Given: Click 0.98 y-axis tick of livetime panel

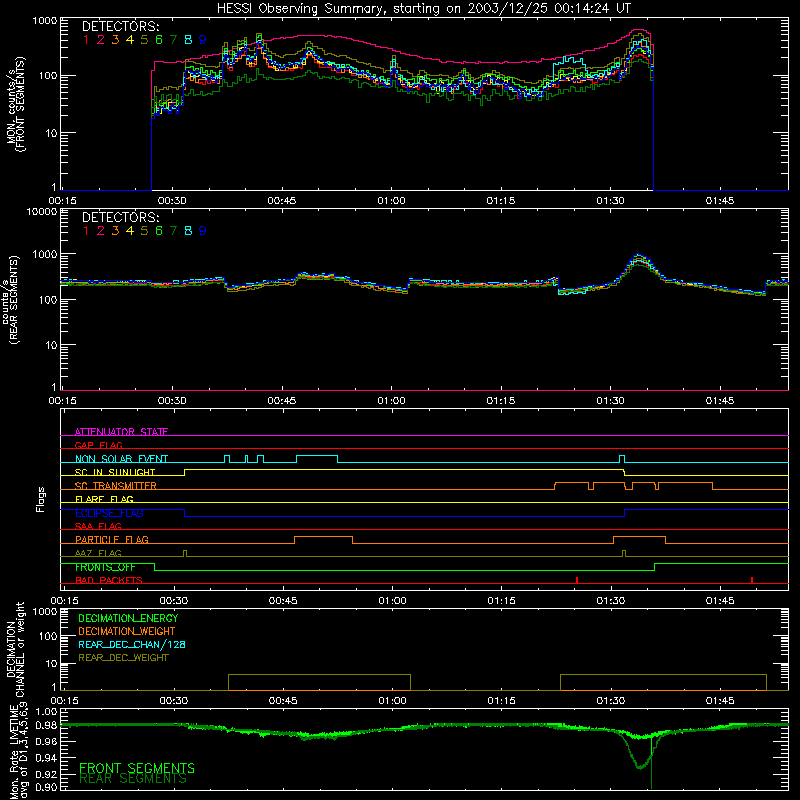Looking at the screenshot, I should [46, 725].
